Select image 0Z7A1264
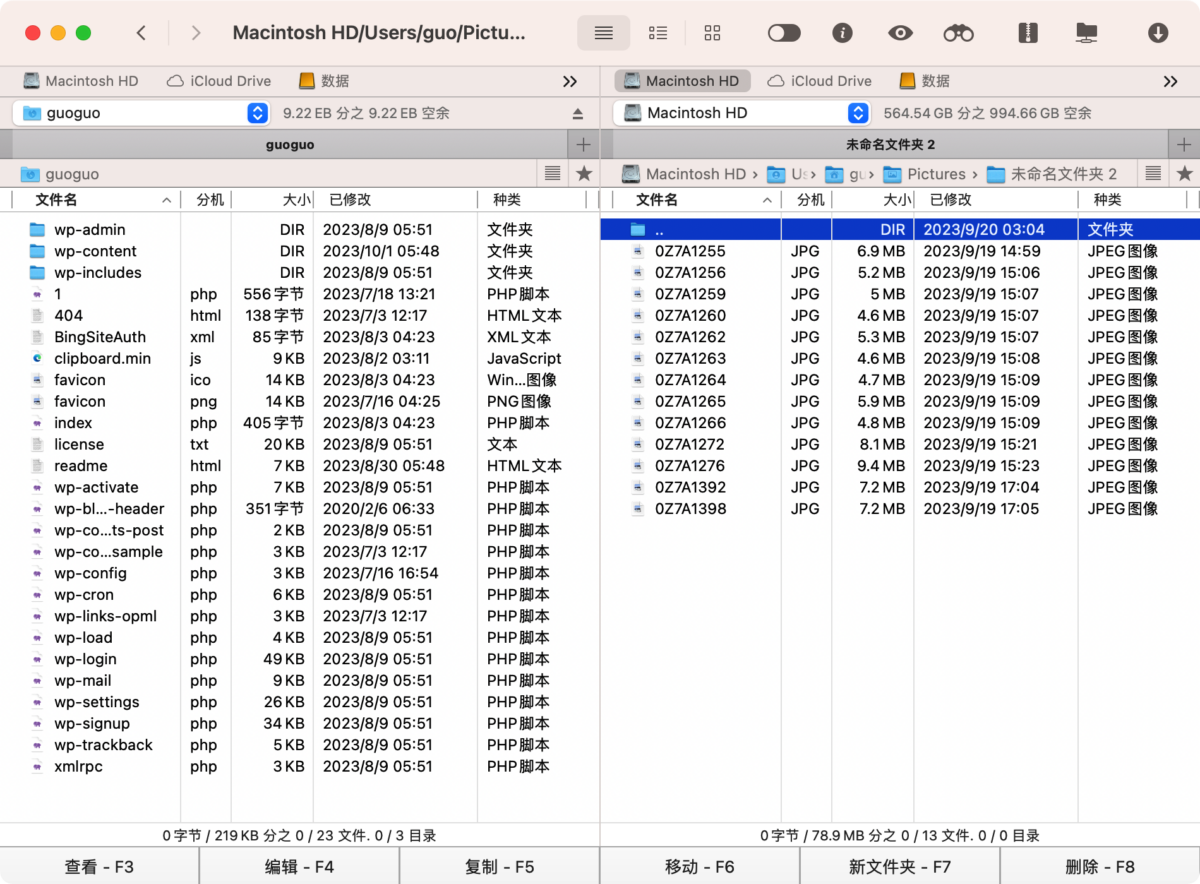The width and height of the screenshot is (1200, 884). (x=900, y=380)
